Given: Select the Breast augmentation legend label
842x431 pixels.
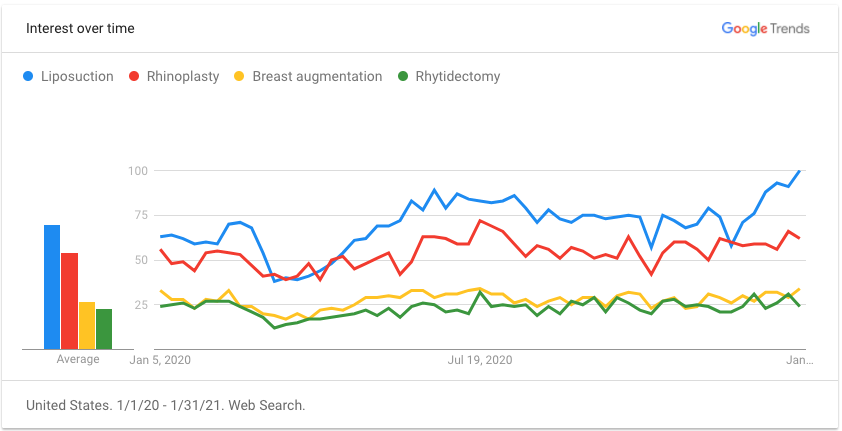Looking at the screenshot, I should pos(317,76).
